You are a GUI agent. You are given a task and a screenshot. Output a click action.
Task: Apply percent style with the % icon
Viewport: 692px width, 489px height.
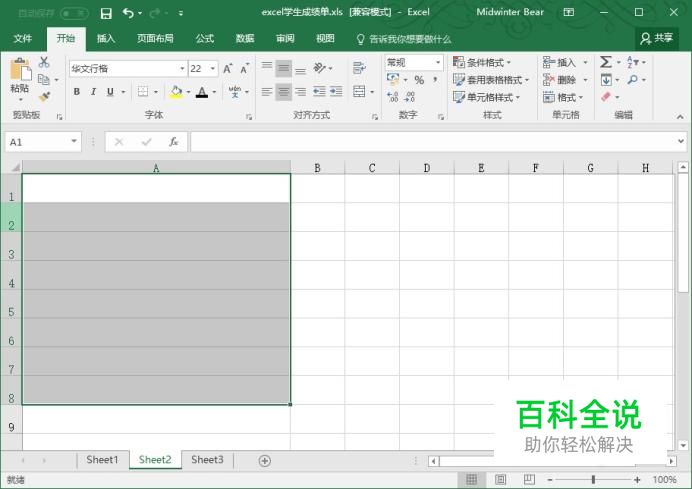[419, 80]
